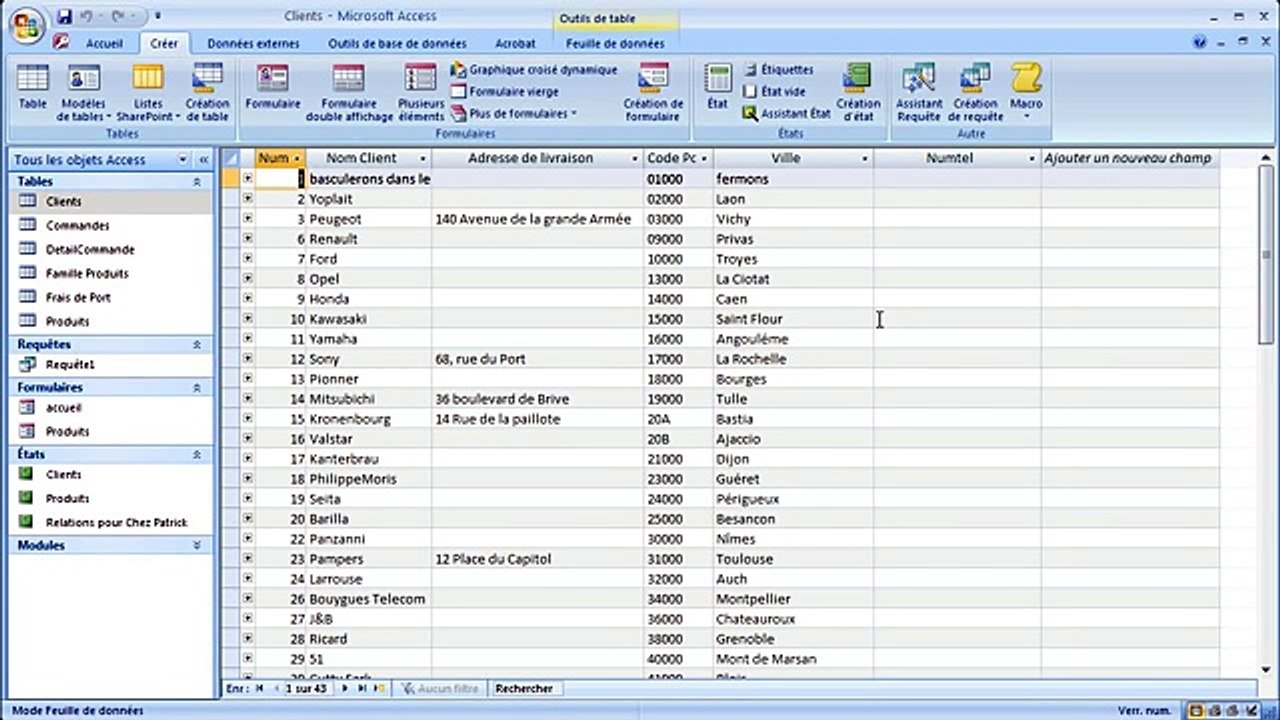The width and height of the screenshot is (1280, 720).
Task: Create new record navigation button
Action: pyautogui.click(x=379, y=688)
